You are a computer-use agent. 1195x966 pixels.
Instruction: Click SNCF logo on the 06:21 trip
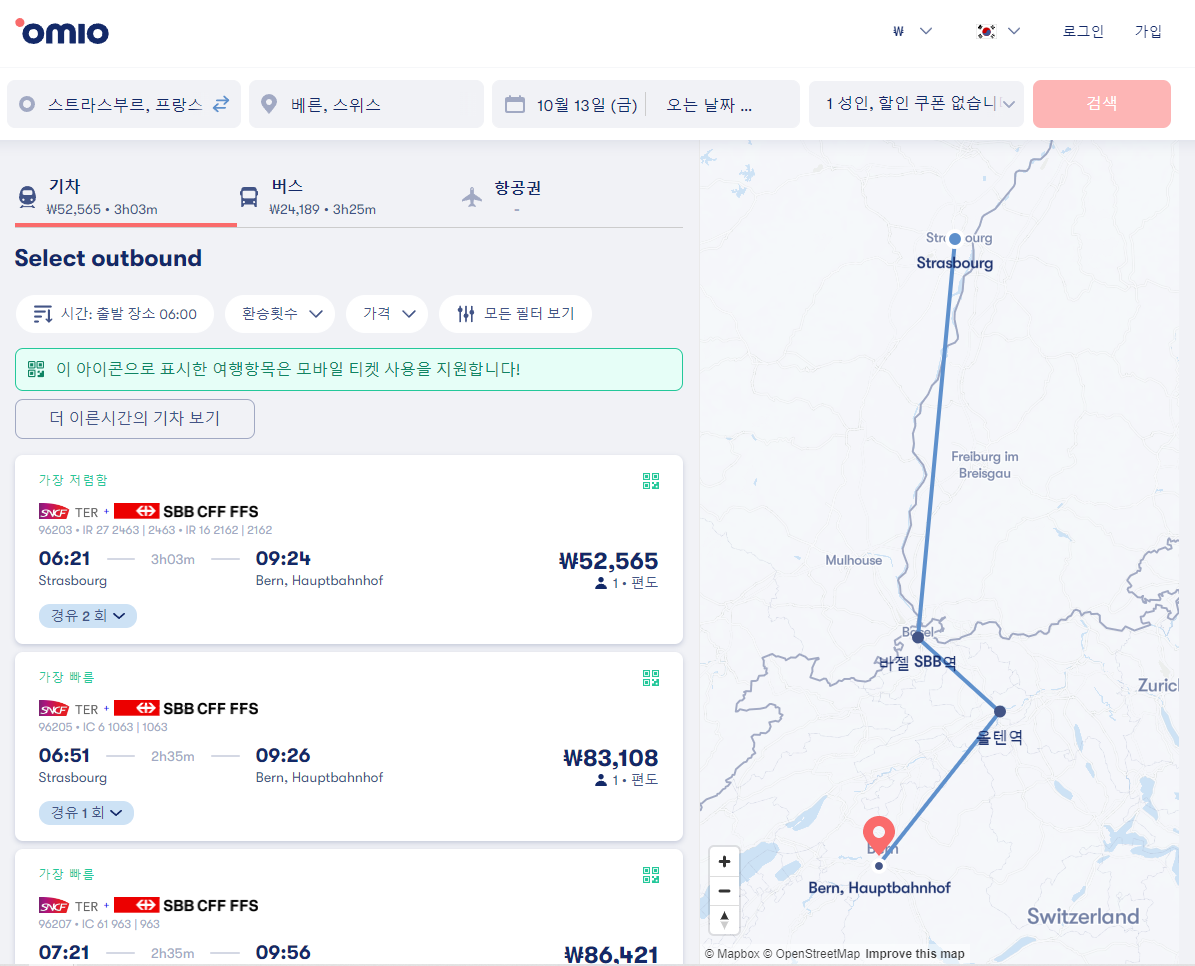tap(54, 512)
